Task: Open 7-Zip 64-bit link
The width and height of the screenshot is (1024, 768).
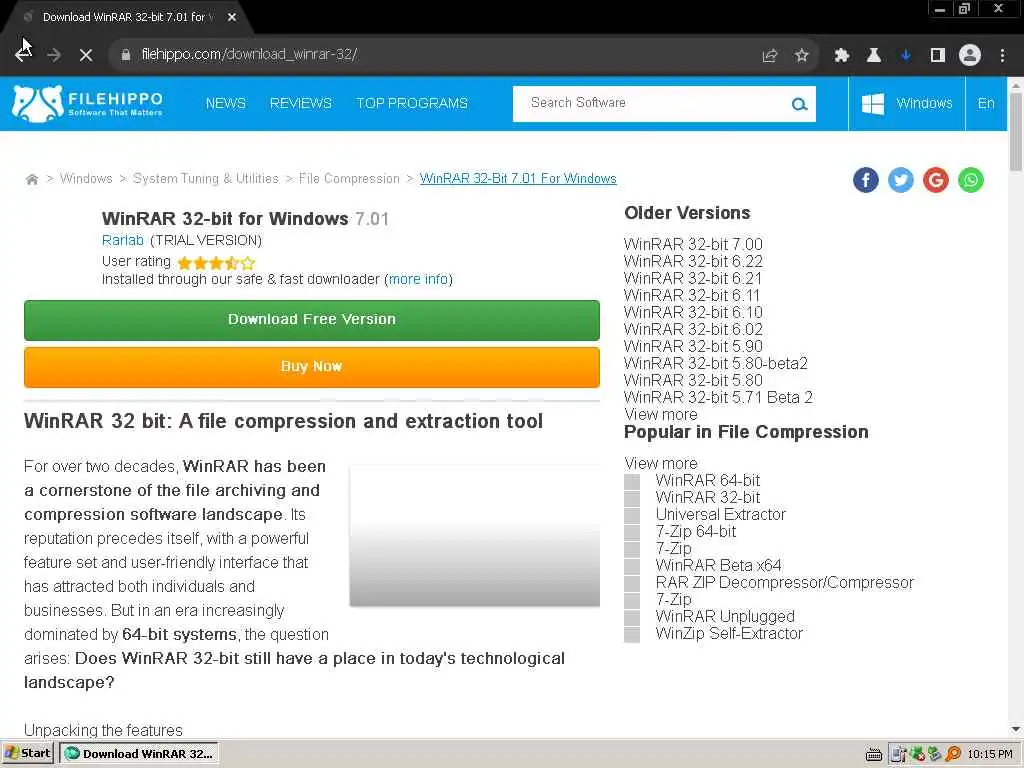Action: 696,531
